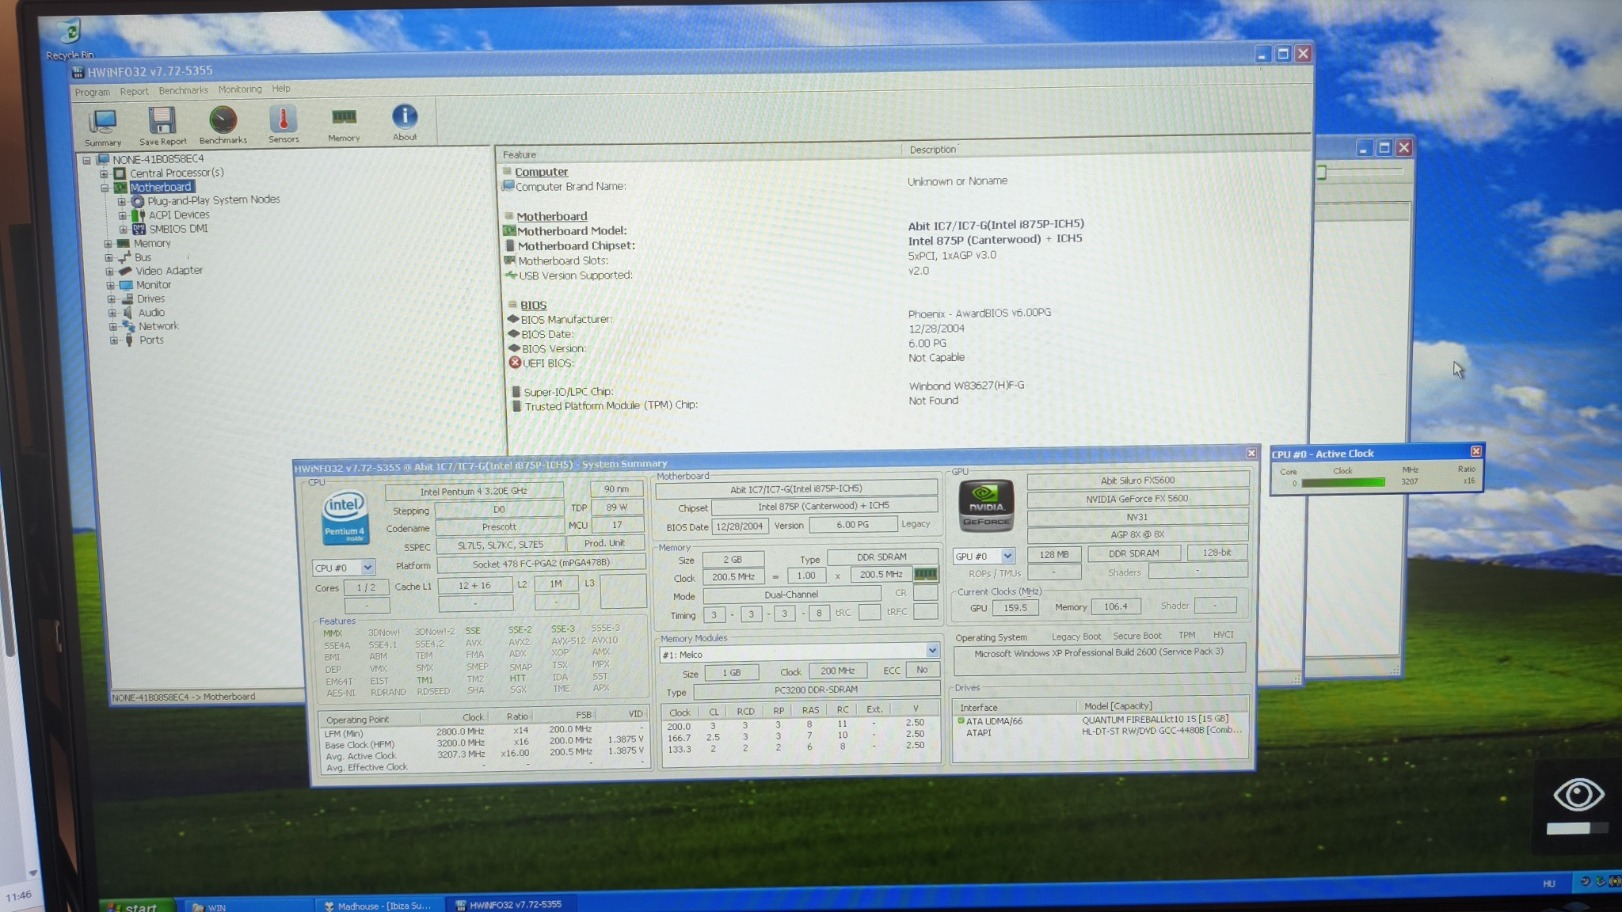
Task: Click the HU language indicator in tray
Action: point(1549,883)
